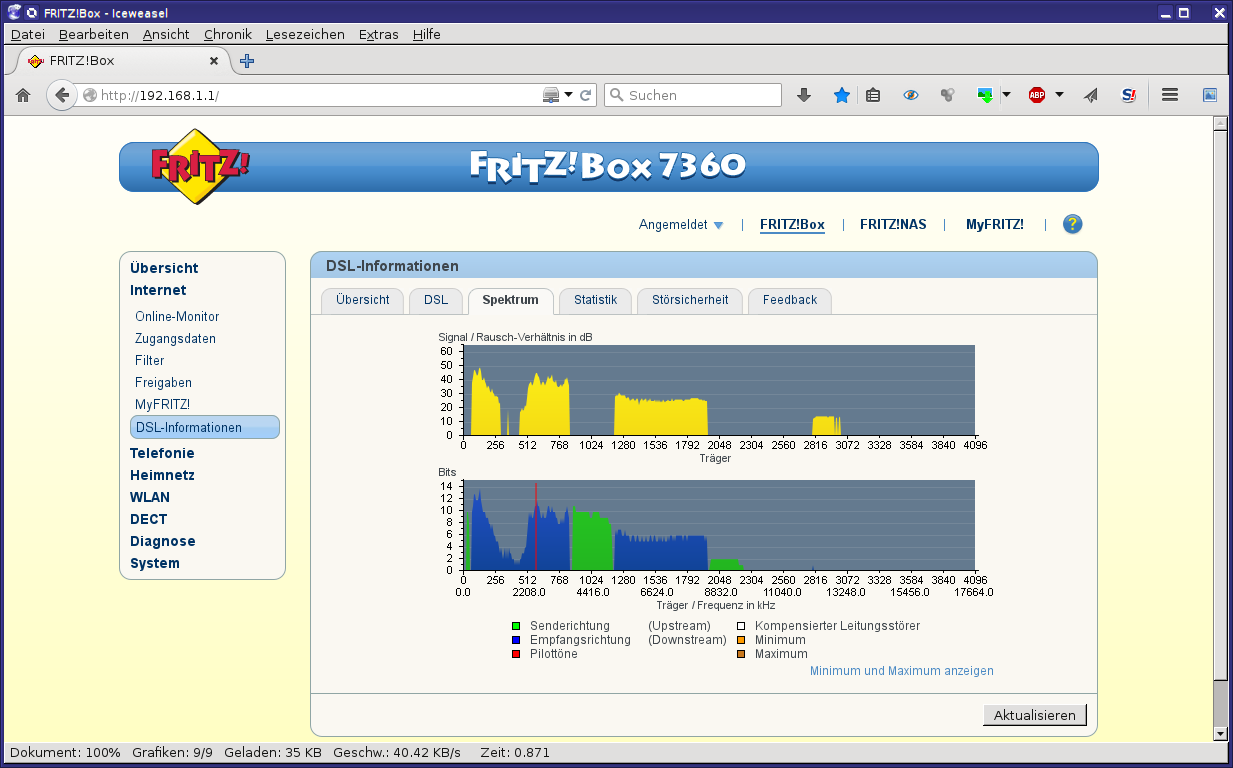Open Internet in the sidebar
Screen dimensions: 1233x768
click(x=158, y=290)
